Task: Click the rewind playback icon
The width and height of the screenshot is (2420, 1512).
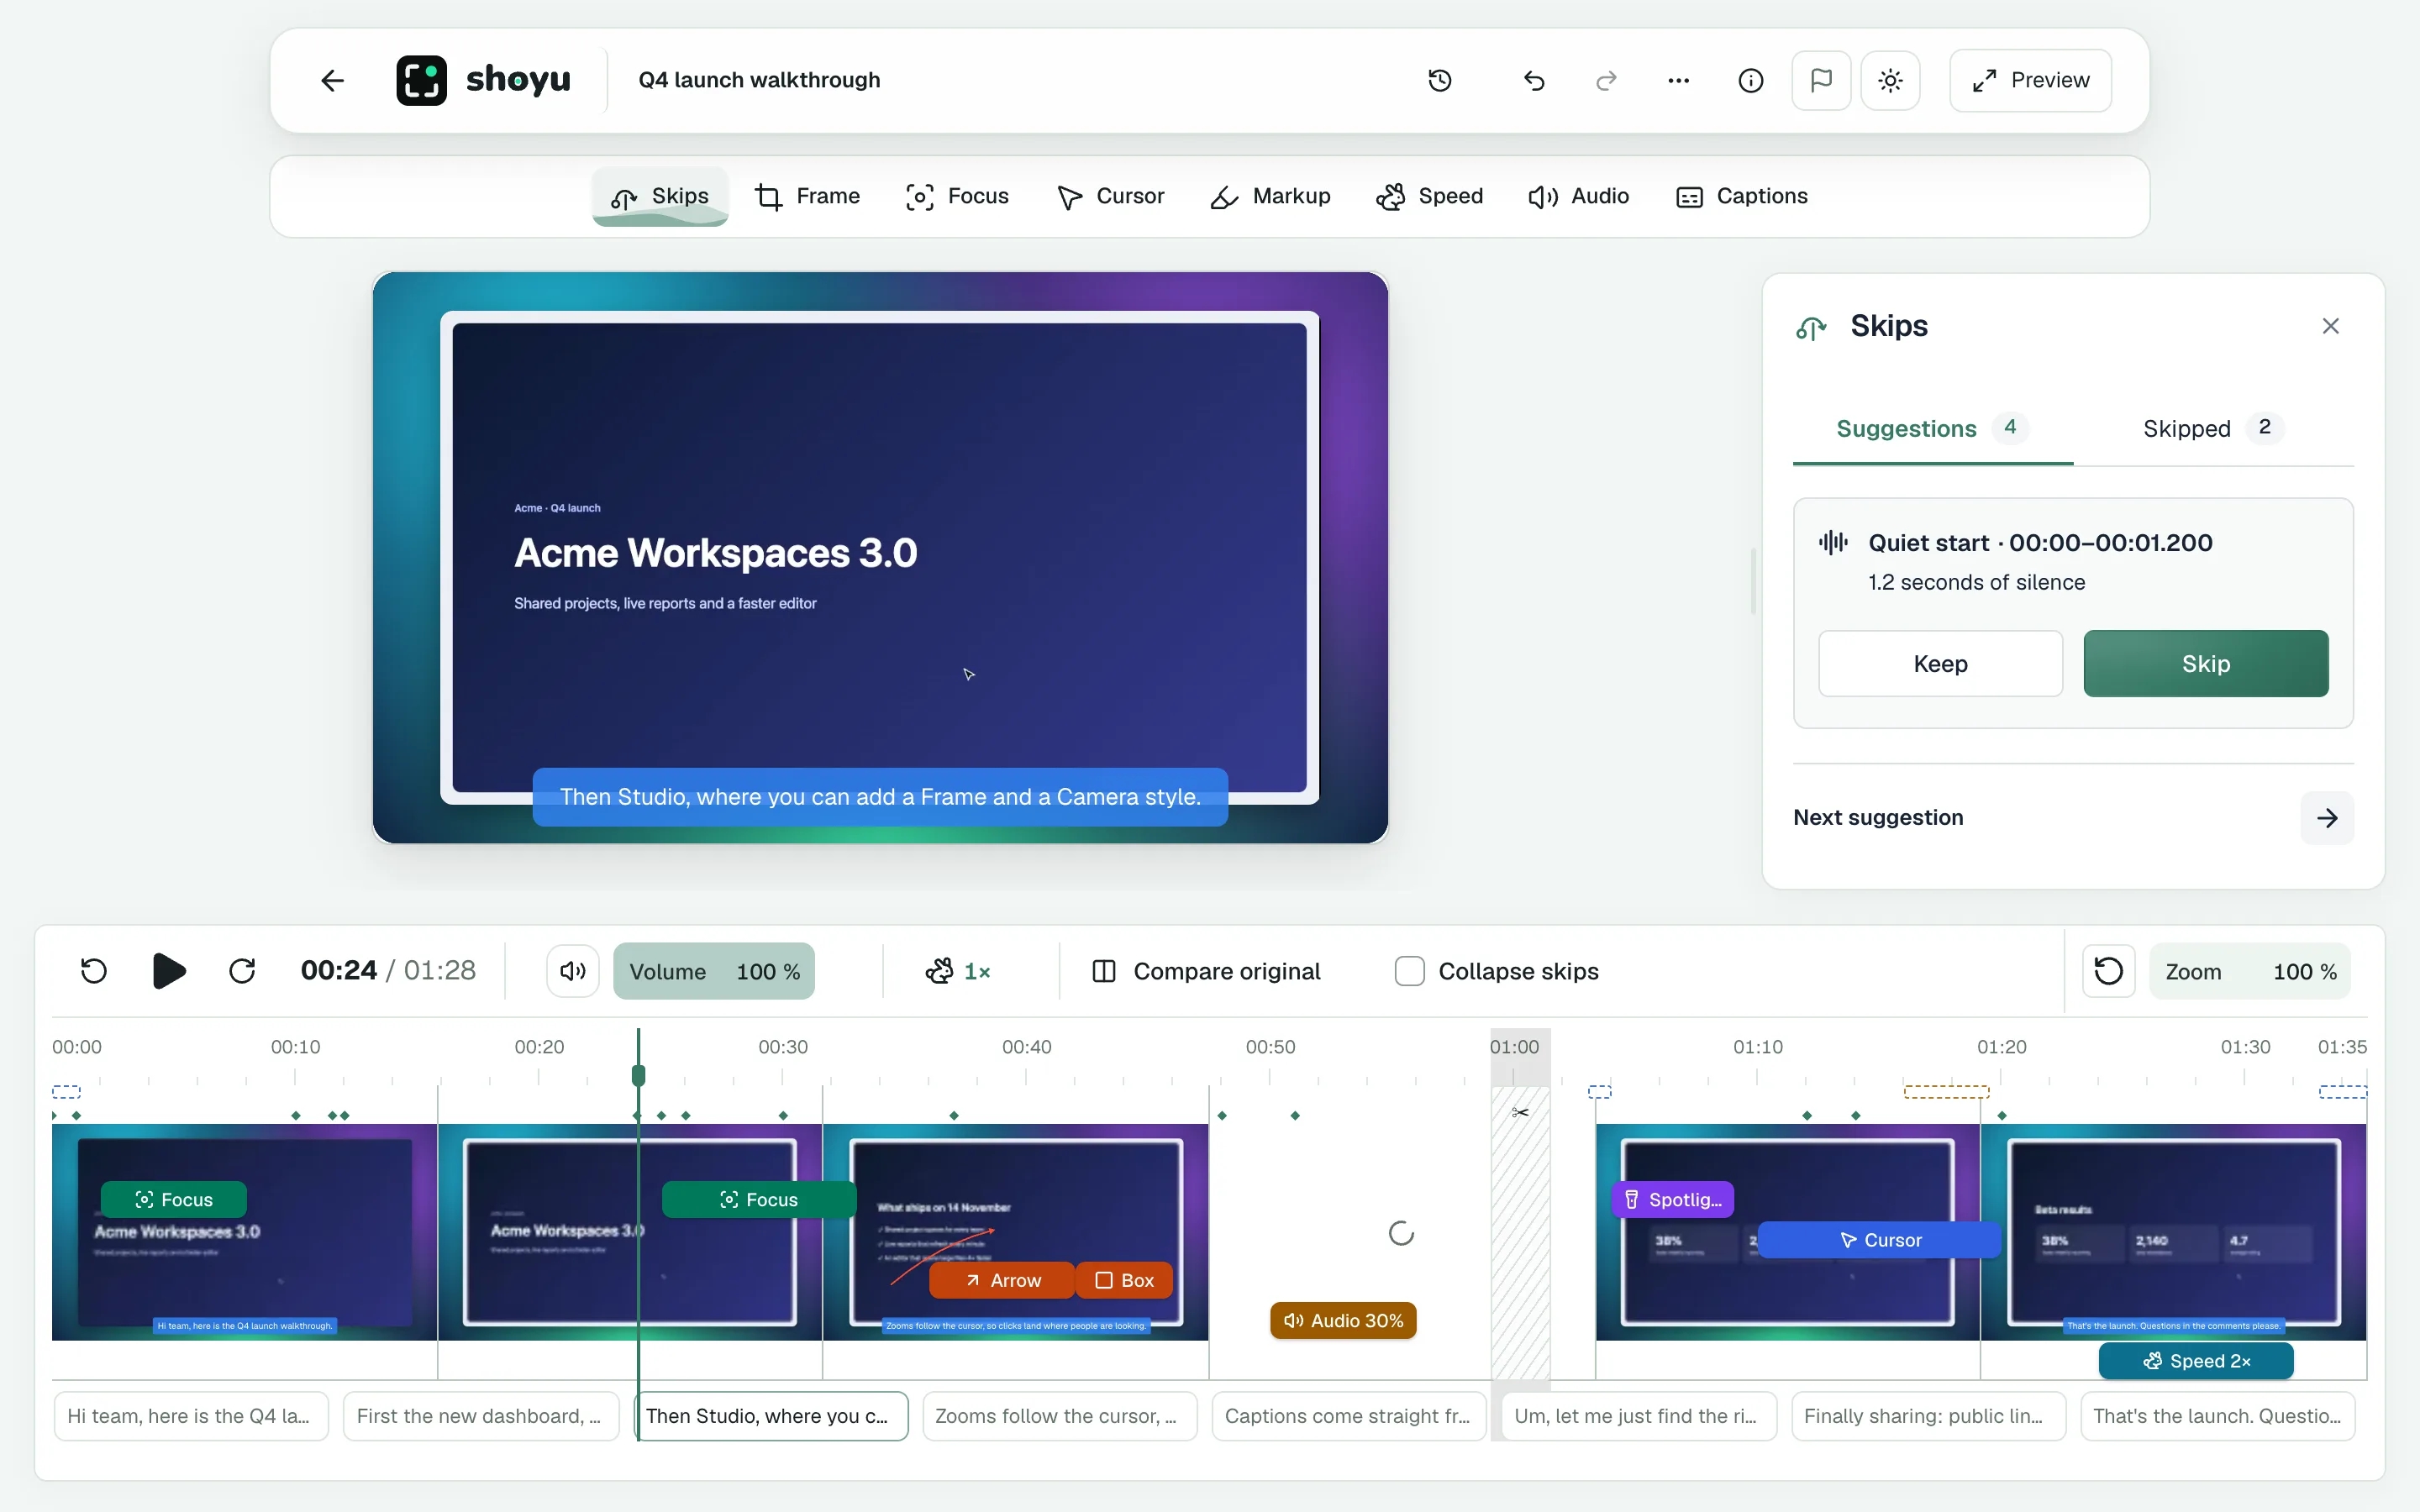Action: 93,971
